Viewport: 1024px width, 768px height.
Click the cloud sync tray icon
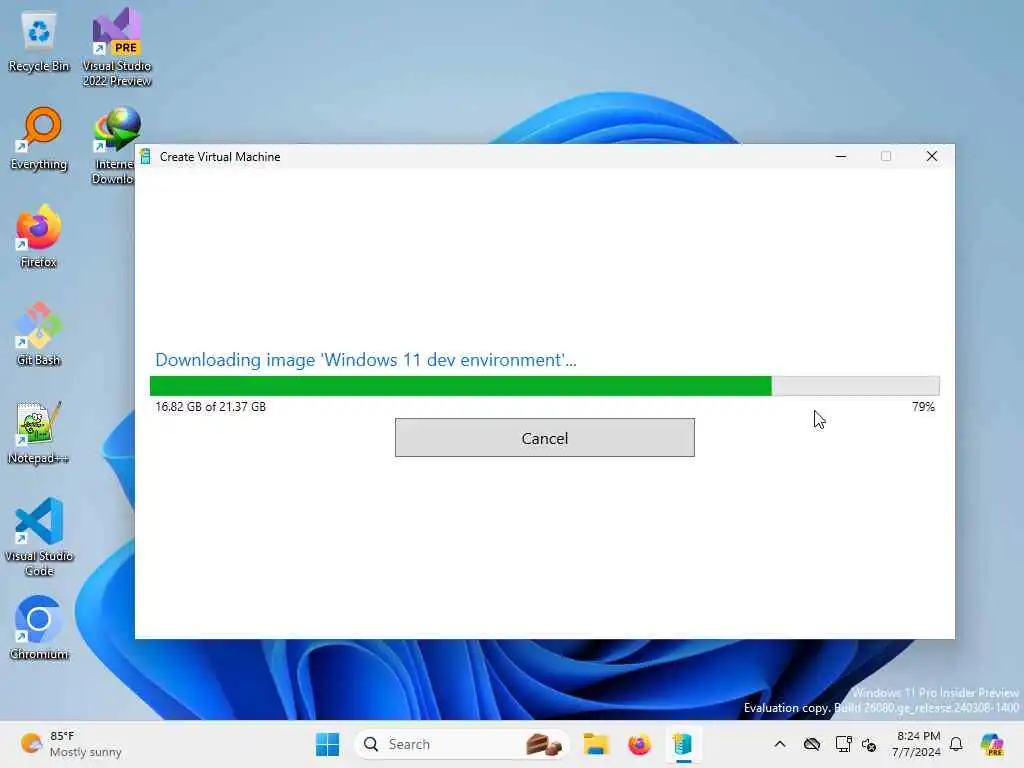[x=812, y=744]
